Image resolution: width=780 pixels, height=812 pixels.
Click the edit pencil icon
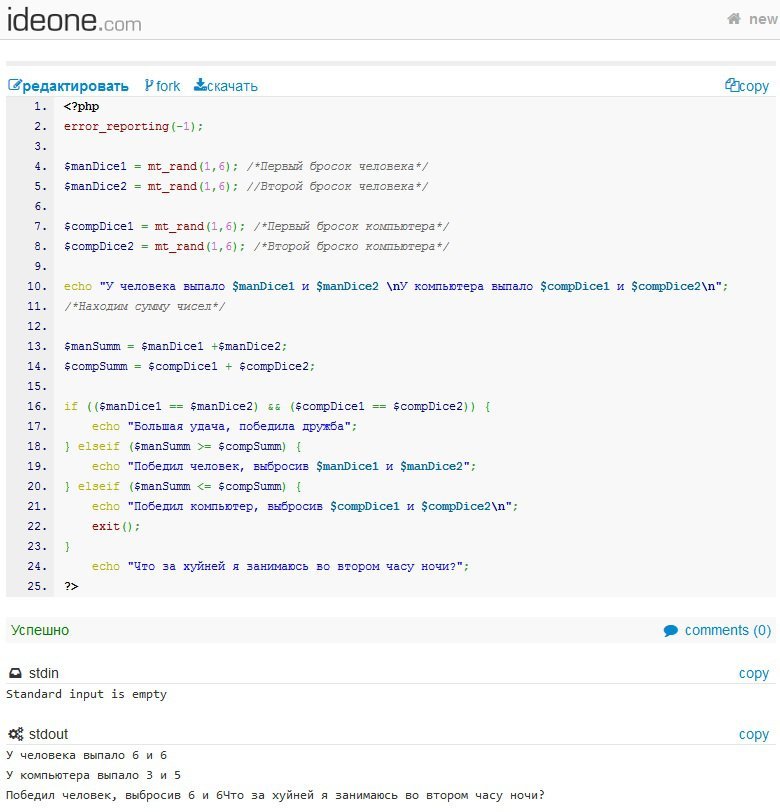click(x=14, y=86)
